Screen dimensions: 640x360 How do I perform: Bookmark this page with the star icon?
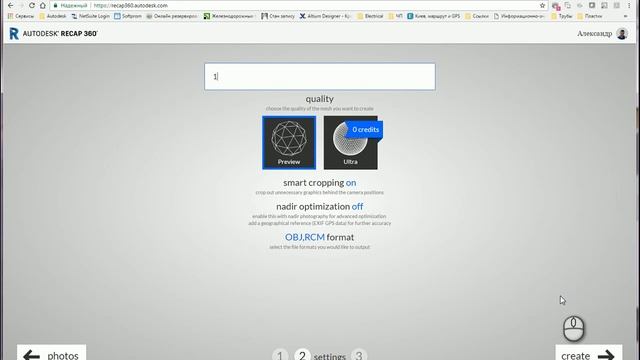[542, 5]
